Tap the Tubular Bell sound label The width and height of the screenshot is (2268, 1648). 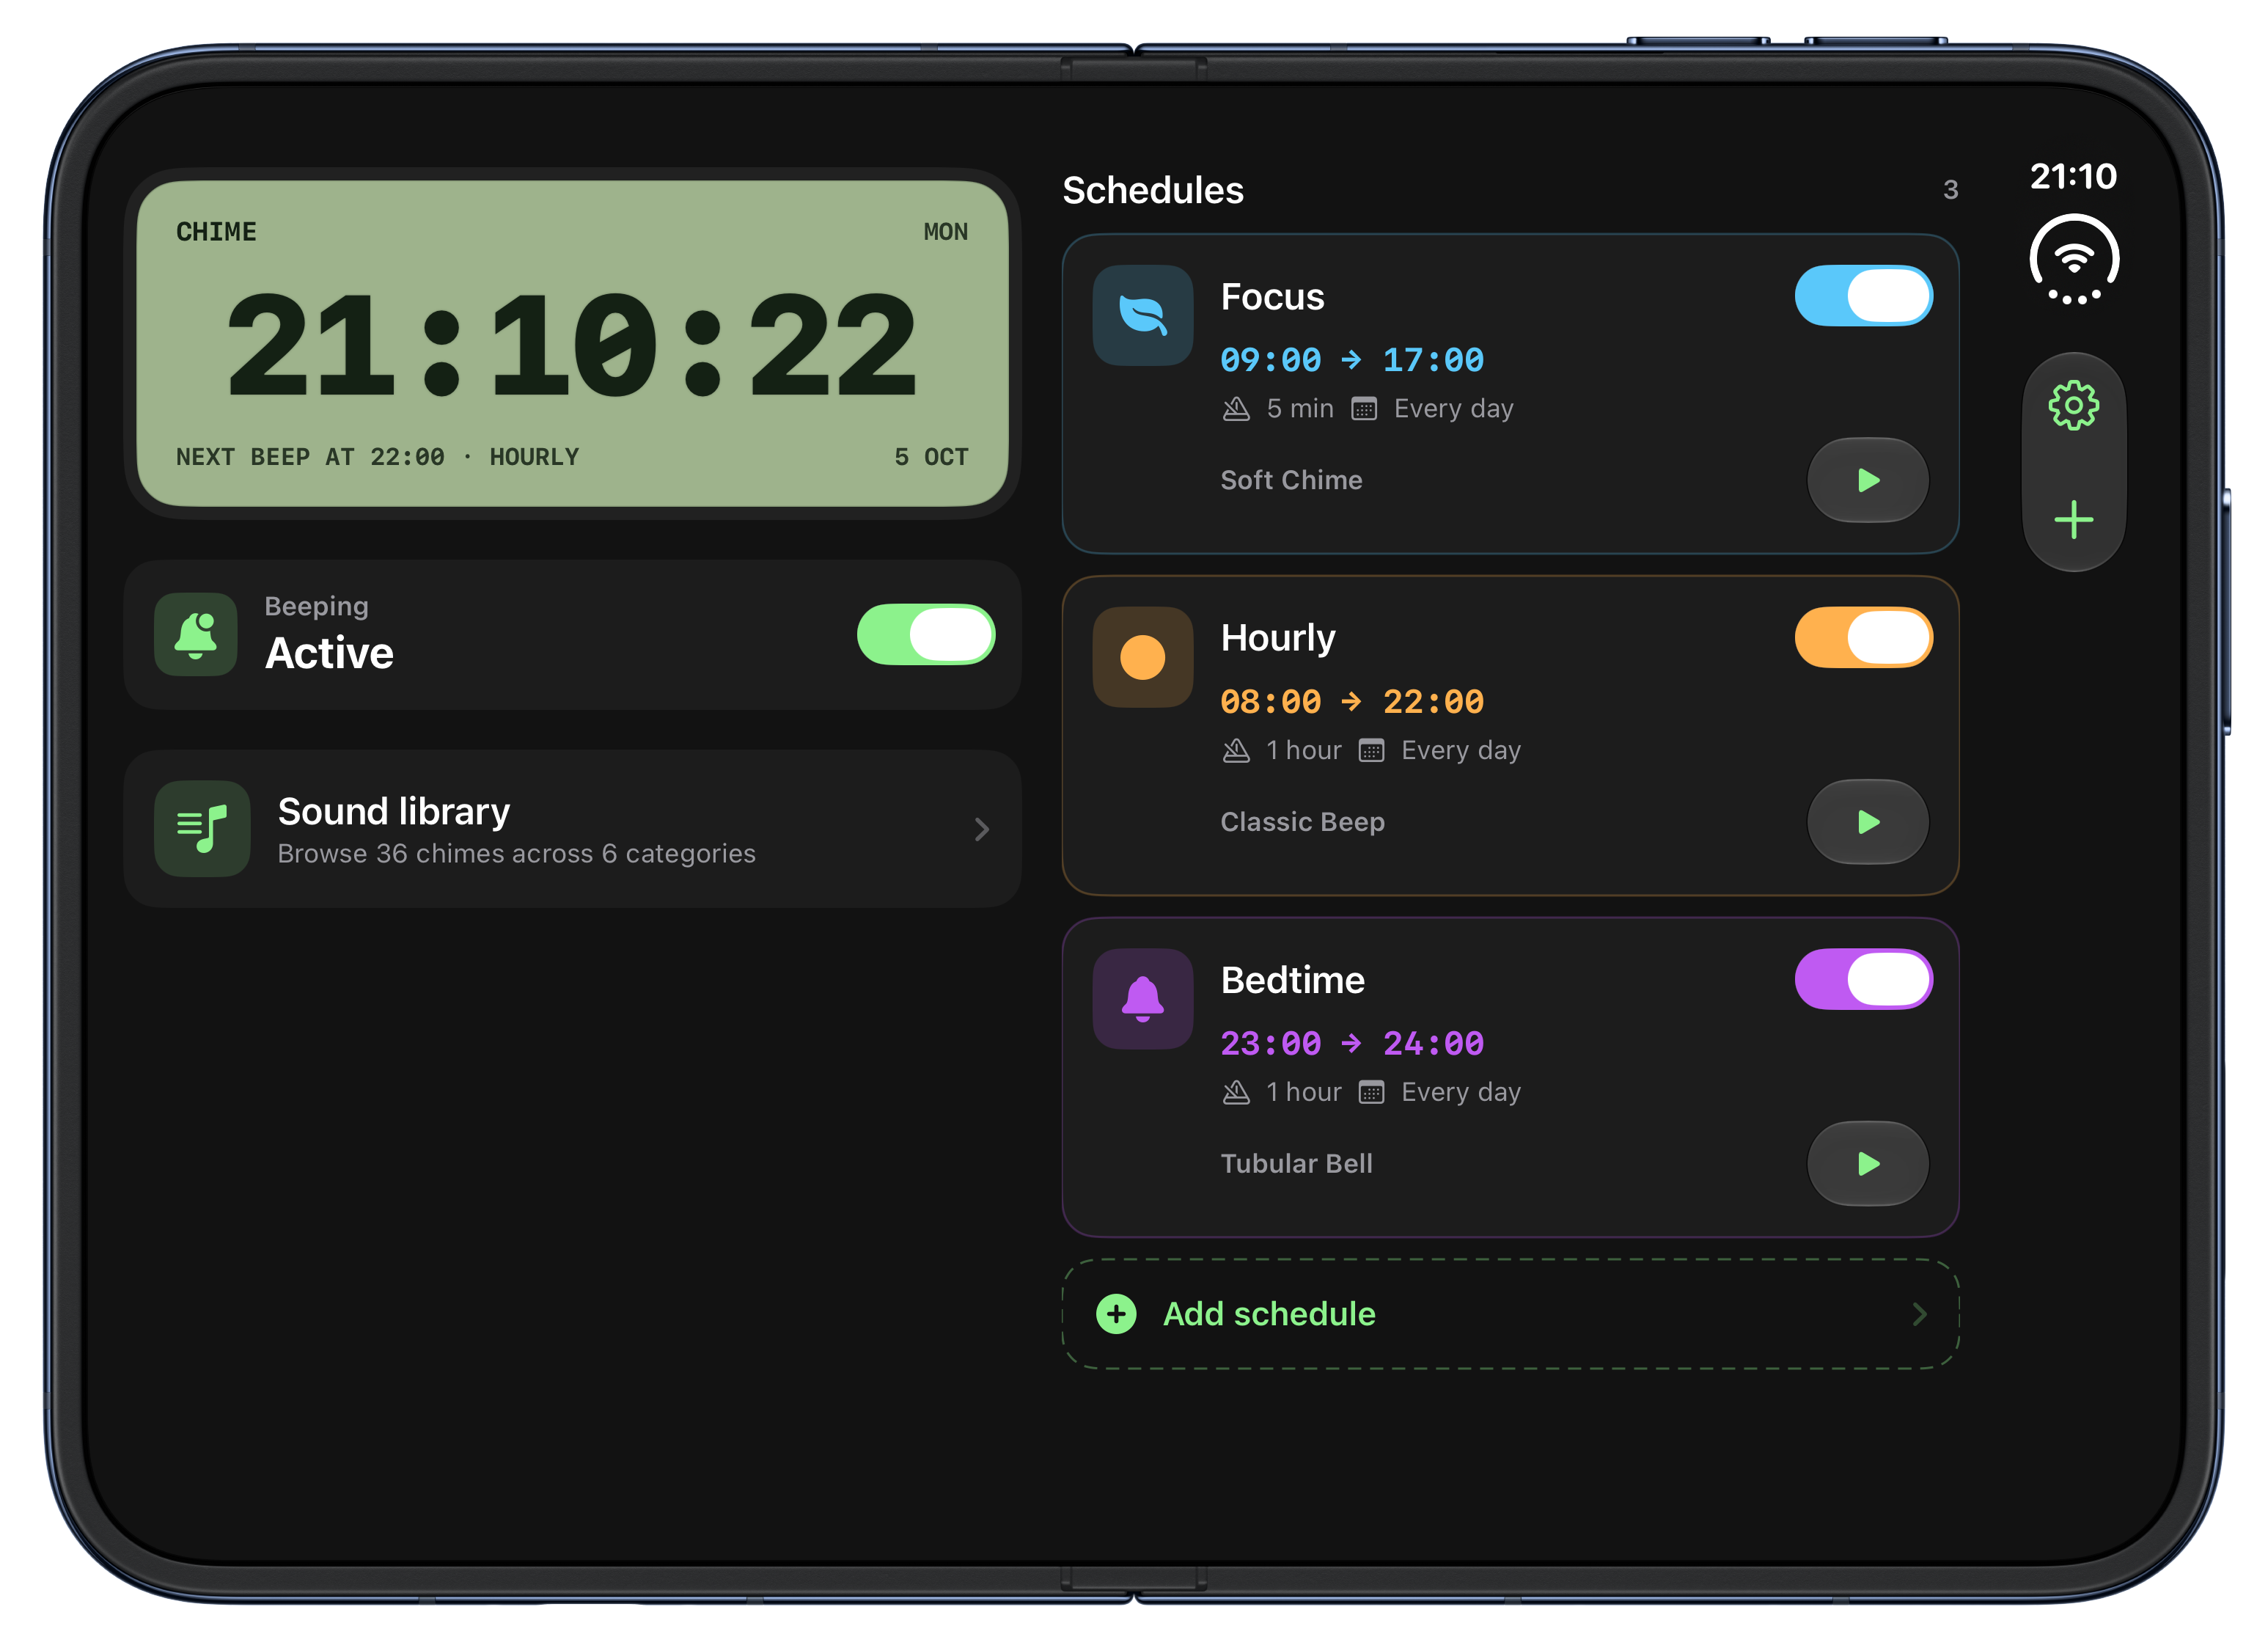point(1296,1164)
